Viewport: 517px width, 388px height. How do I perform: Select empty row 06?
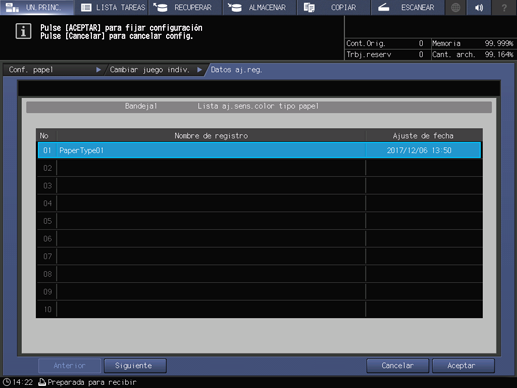coord(259,239)
